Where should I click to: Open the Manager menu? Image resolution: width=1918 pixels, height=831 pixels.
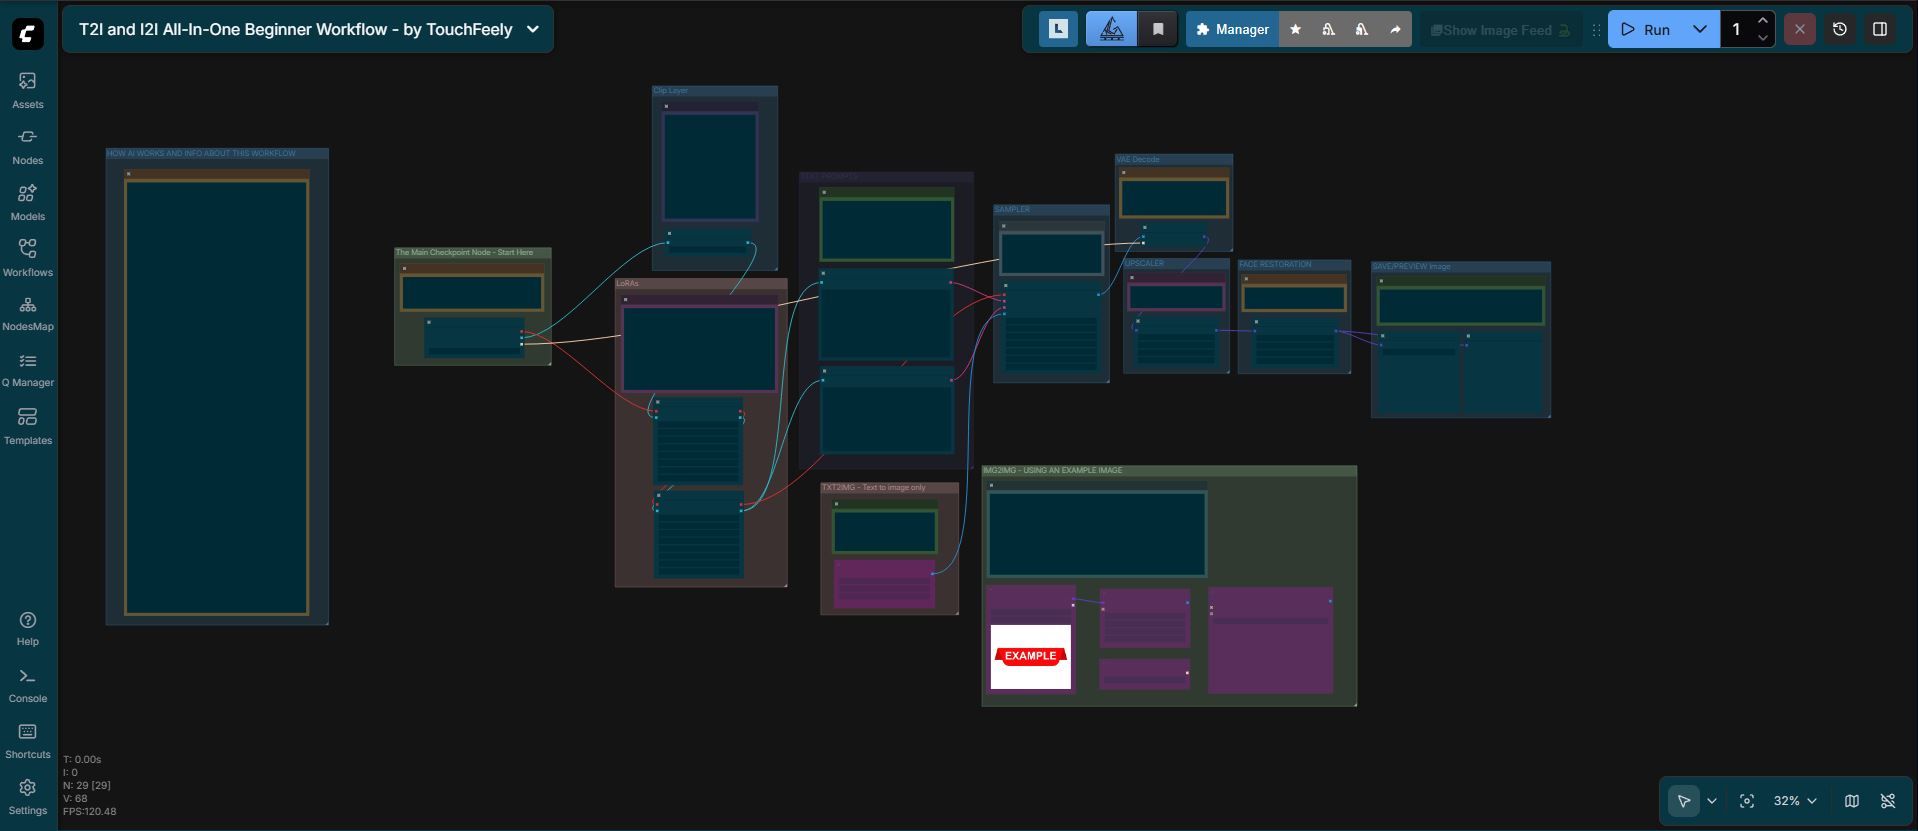pyautogui.click(x=1232, y=30)
